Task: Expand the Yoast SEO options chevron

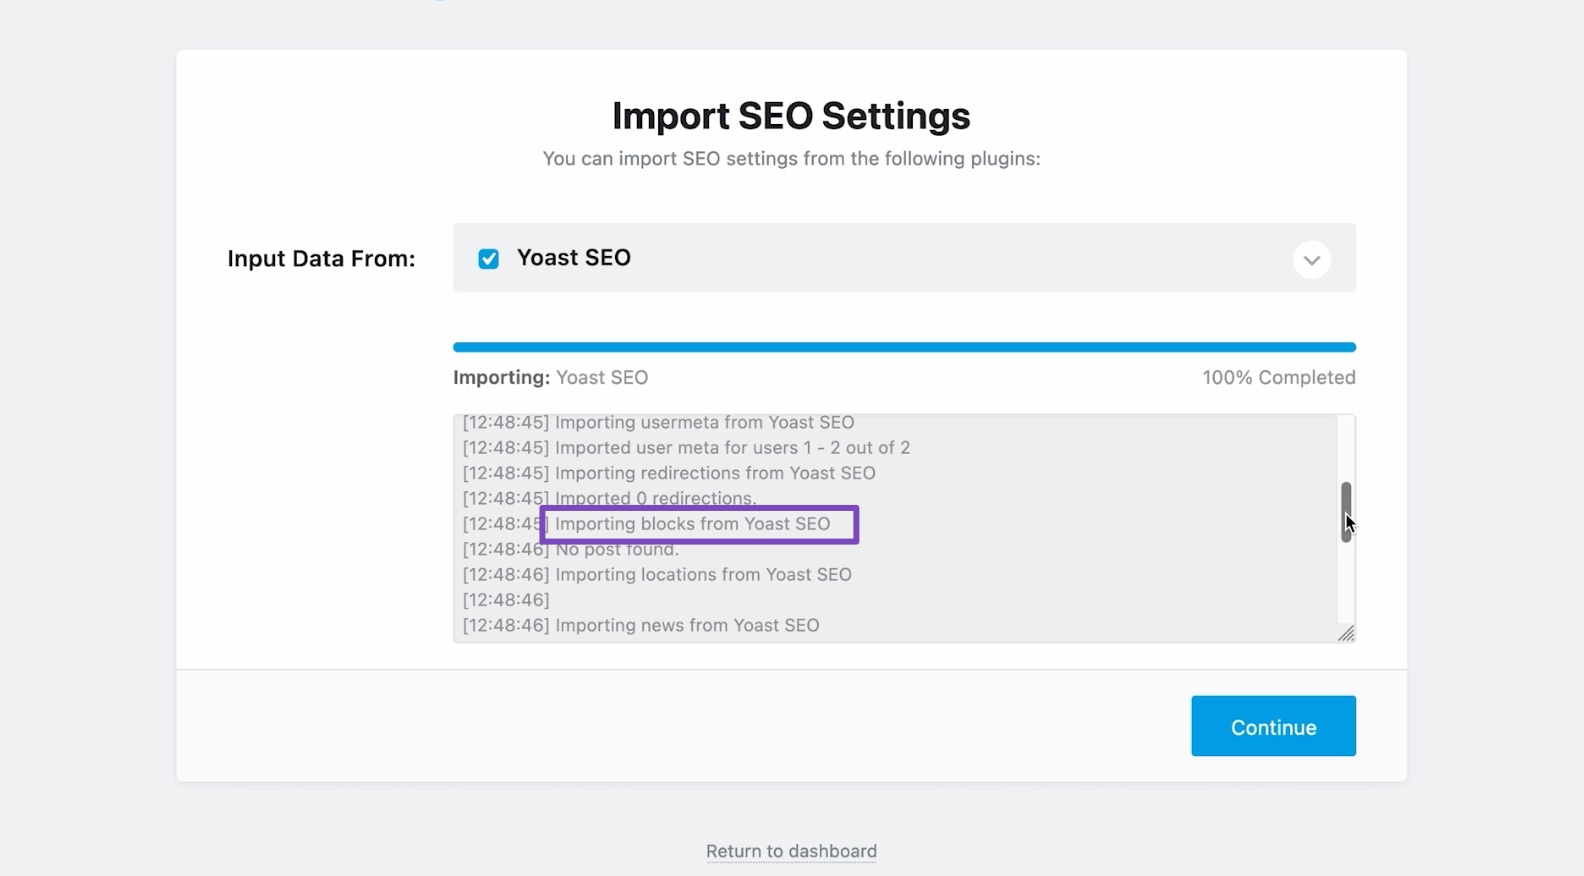Action: (1311, 260)
